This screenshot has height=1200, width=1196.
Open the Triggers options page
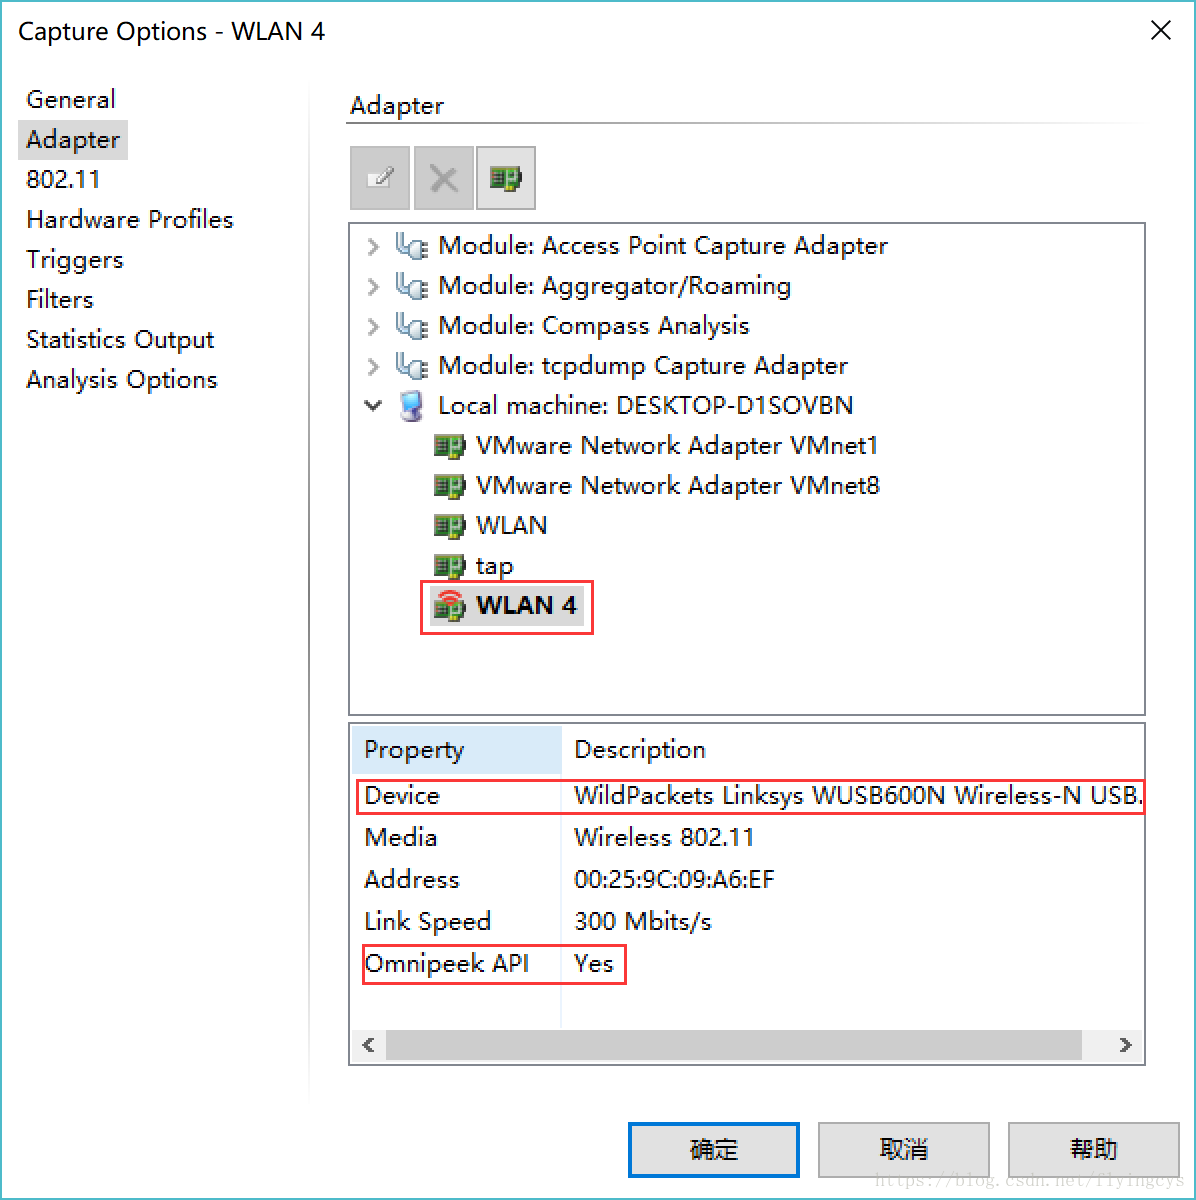[75, 259]
